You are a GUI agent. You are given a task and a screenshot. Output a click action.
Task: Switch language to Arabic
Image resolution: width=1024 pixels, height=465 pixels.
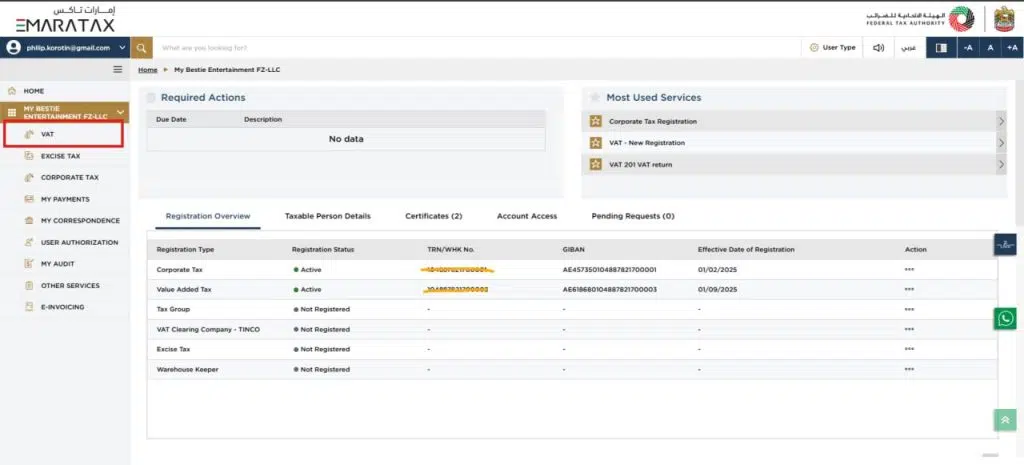point(908,48)
